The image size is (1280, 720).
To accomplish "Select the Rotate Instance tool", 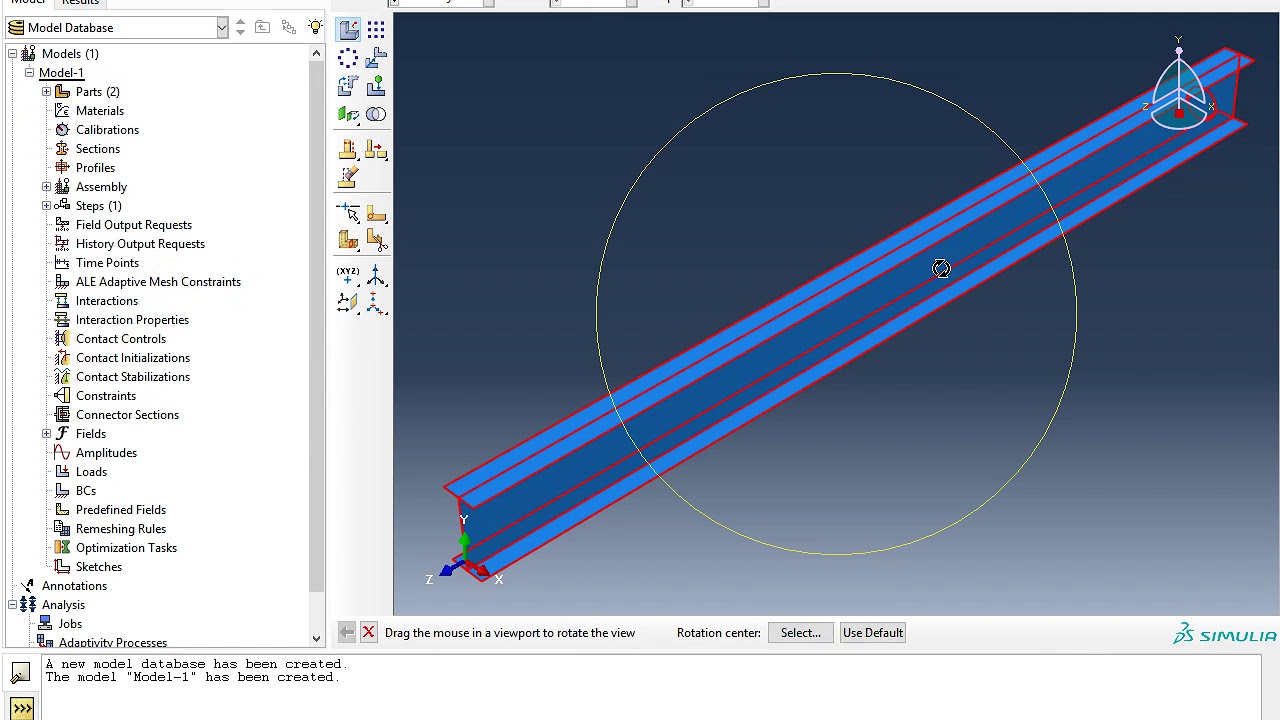I will 348,86.
